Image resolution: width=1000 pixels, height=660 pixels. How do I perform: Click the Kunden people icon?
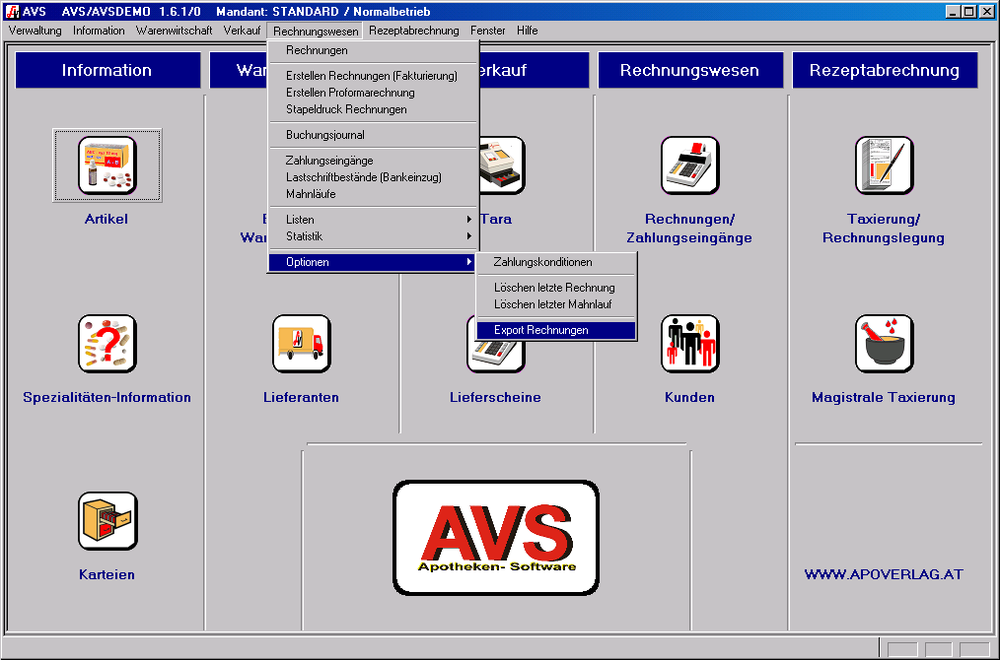[x=689, y=343]
